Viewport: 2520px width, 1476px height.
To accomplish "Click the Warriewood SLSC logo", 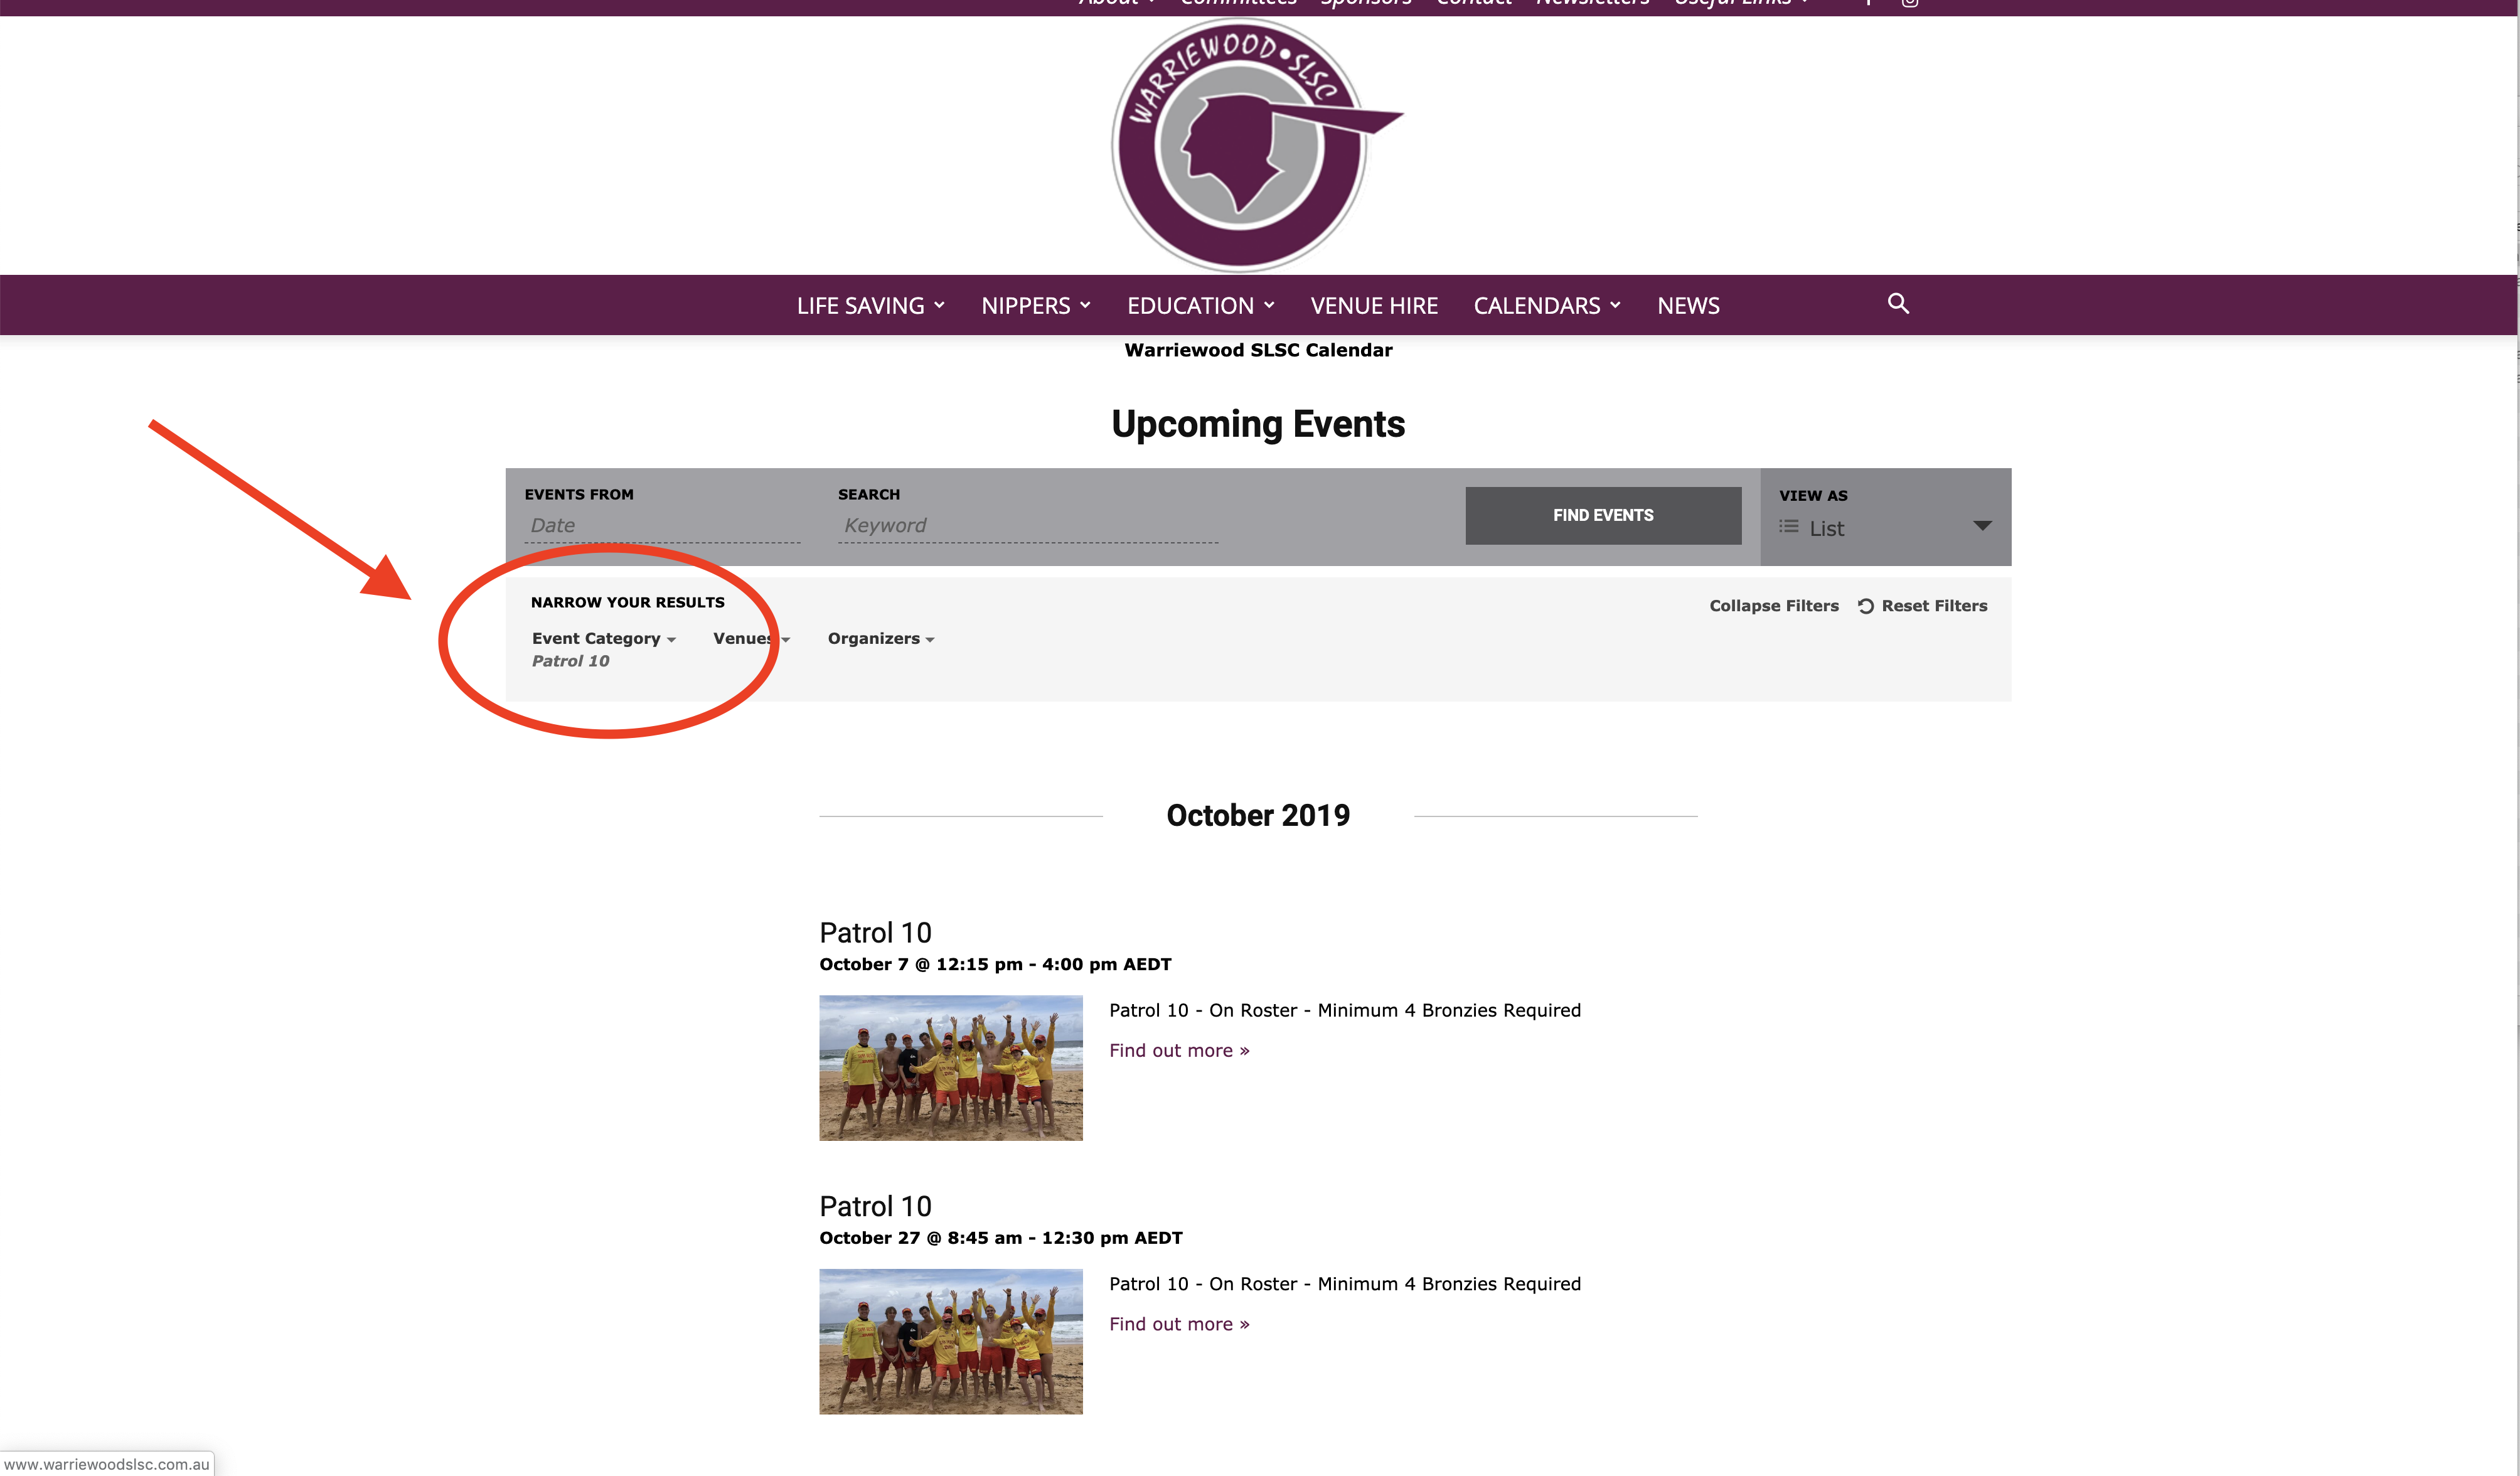I will (1257, 146).
